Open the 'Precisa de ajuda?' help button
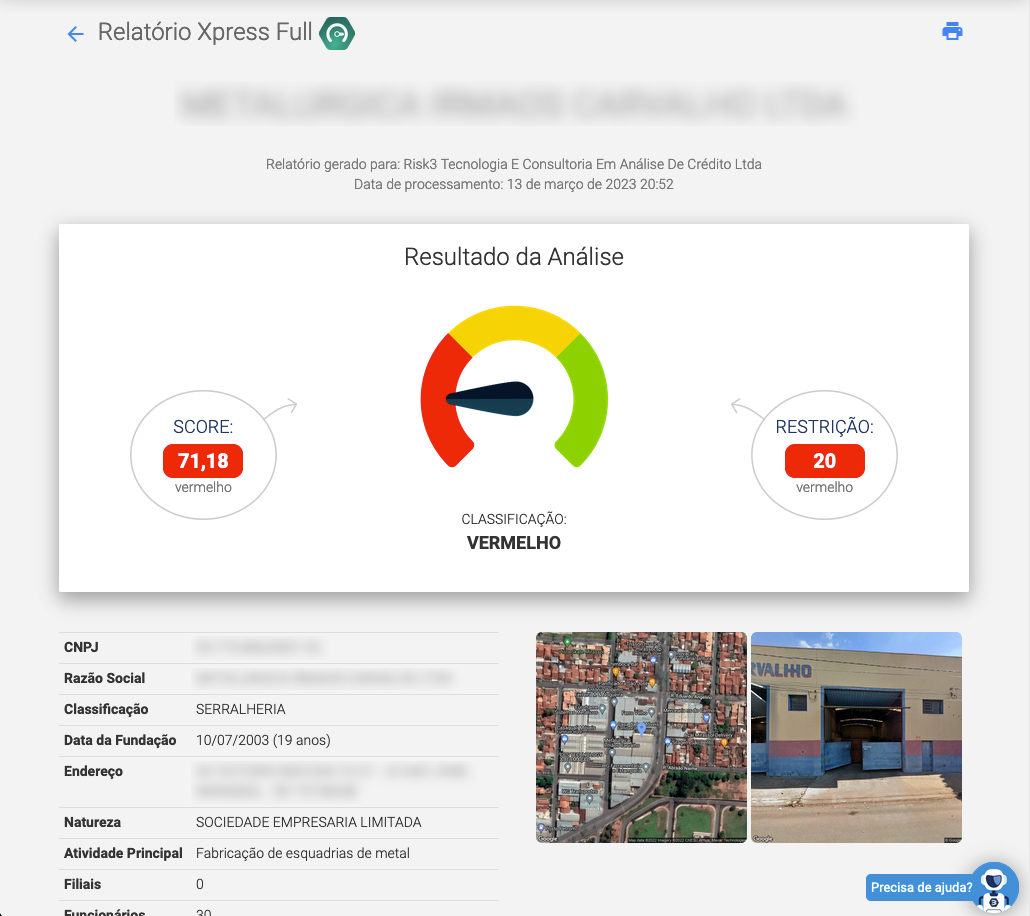 [x=921, y=887]
